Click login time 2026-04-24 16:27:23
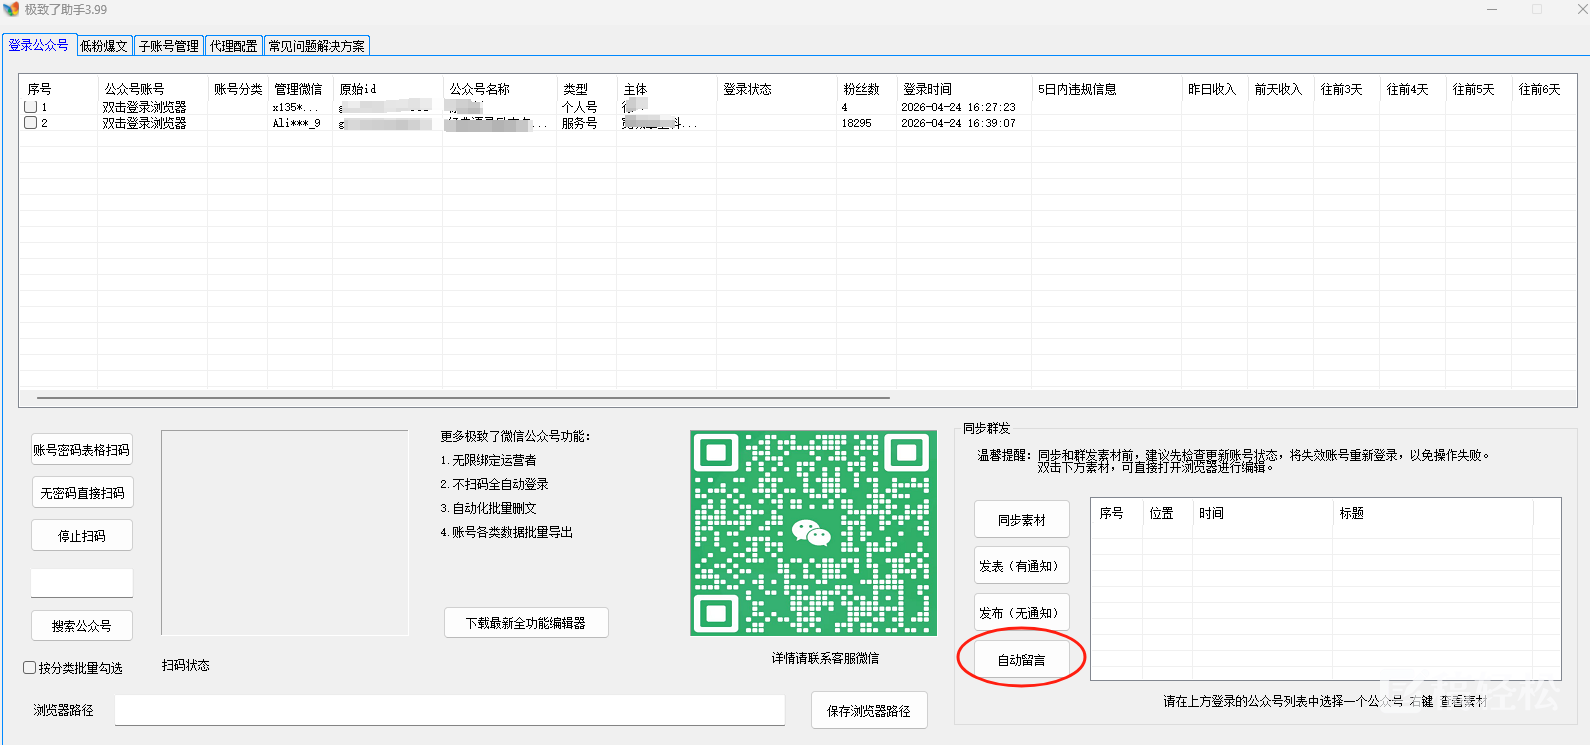This screenshot has height=745, width=1590. point(958,107)
